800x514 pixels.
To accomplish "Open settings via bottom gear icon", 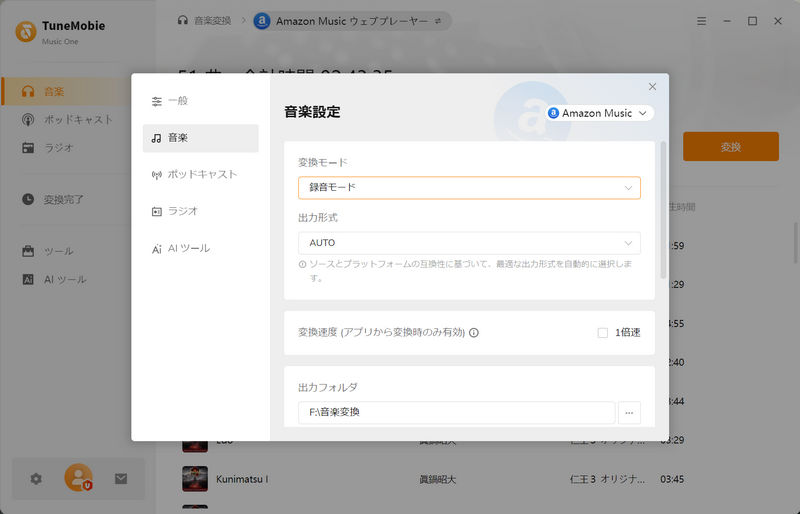I will tap(36, 479).
